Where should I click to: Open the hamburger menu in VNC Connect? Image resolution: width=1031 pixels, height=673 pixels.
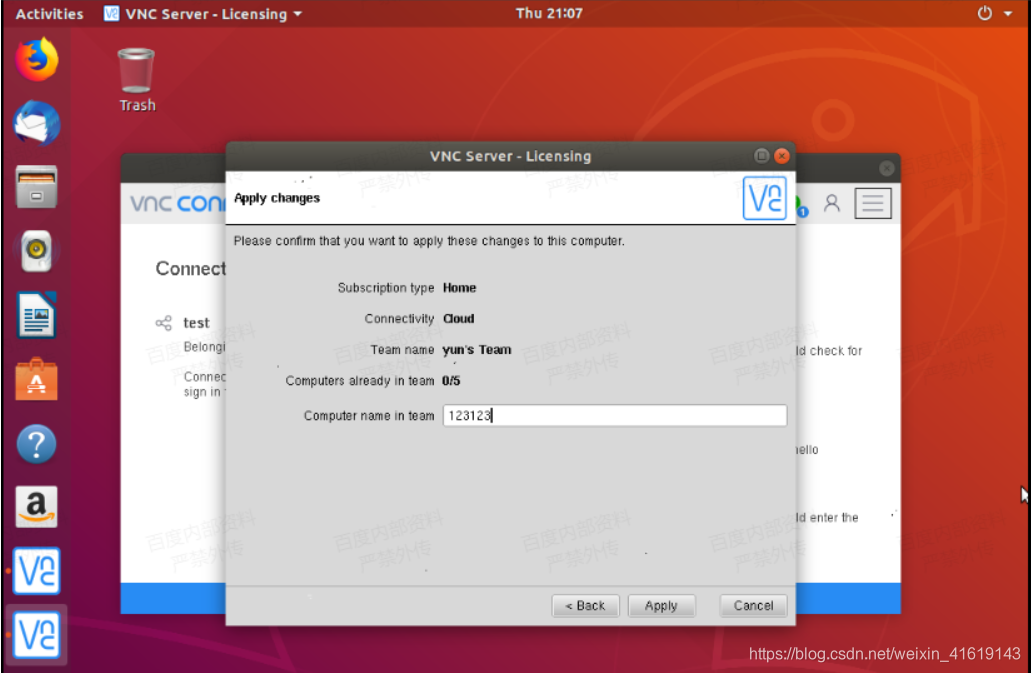(x=873, y=203)
